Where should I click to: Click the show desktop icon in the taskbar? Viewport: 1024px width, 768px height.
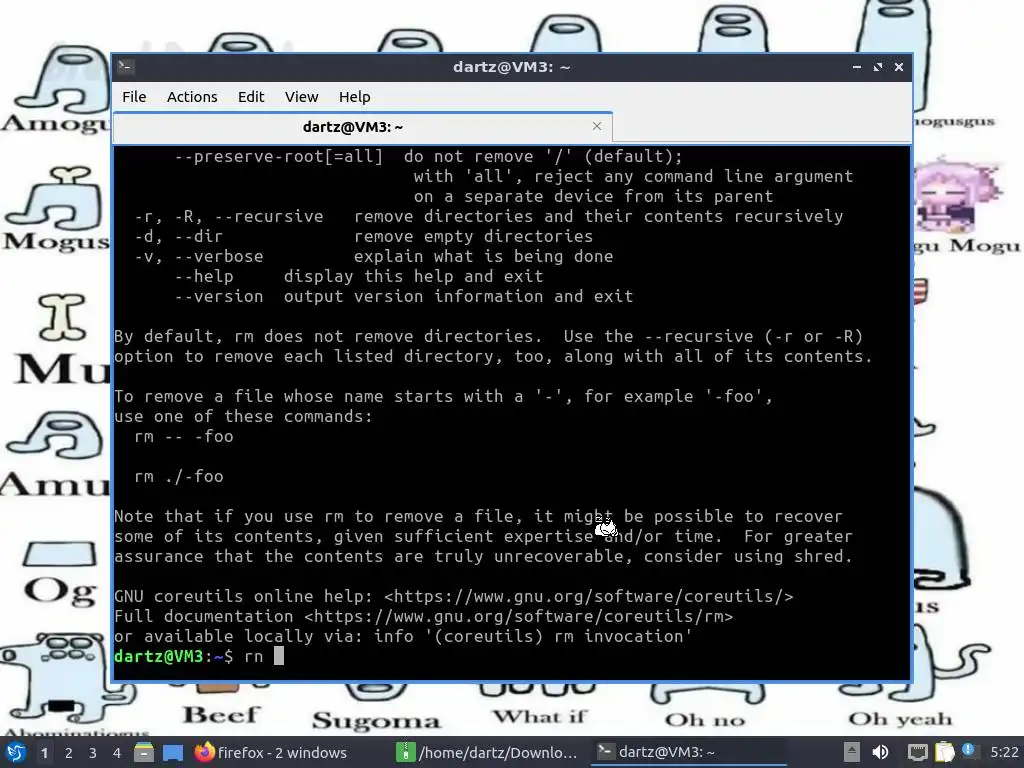[x=173, y=753]
